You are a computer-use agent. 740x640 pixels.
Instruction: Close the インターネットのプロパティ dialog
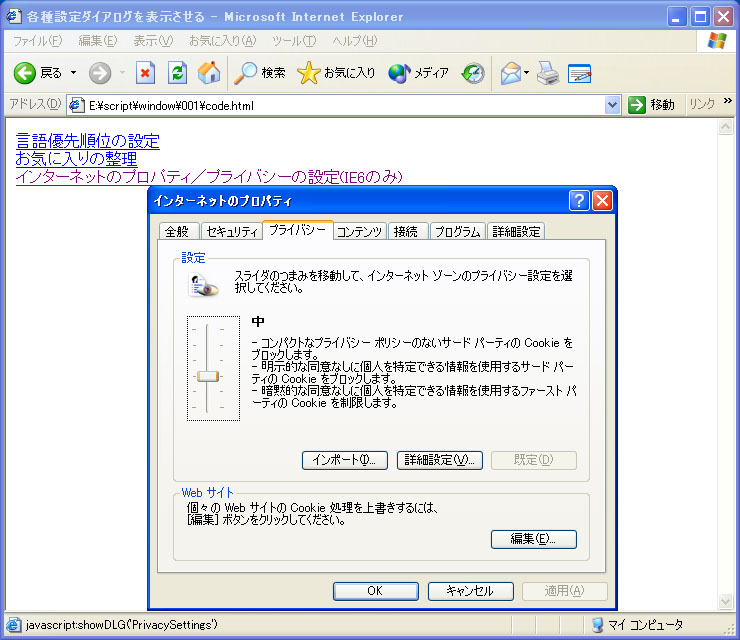(x=602, y=201)
